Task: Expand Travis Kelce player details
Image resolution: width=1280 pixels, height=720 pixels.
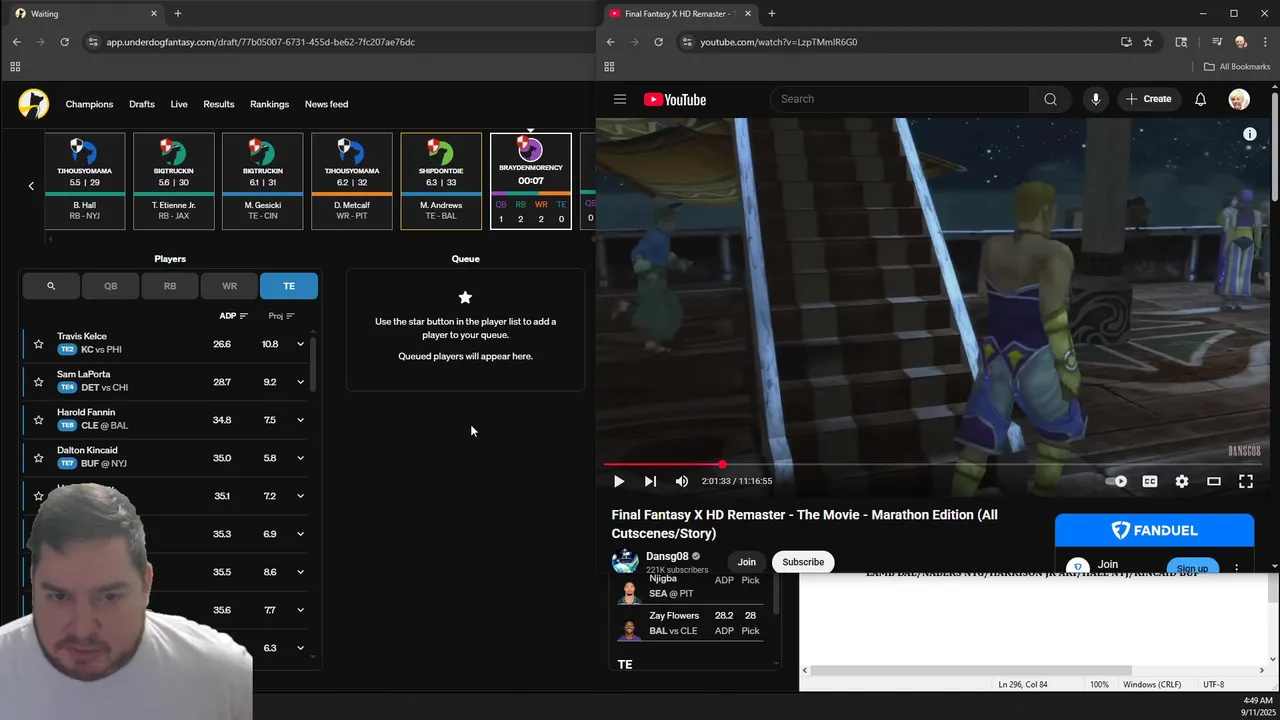Action: pyautogui.click(x=300, y=344)
